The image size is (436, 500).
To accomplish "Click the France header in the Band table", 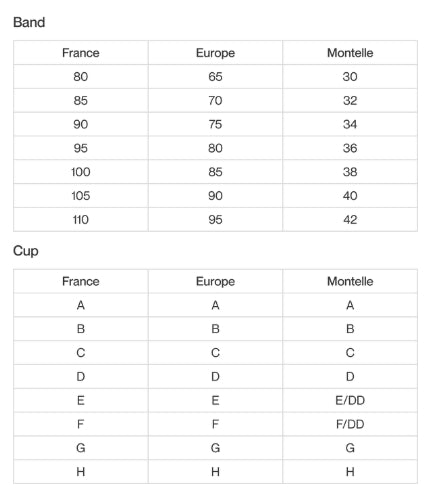I will tap(81, 53).
